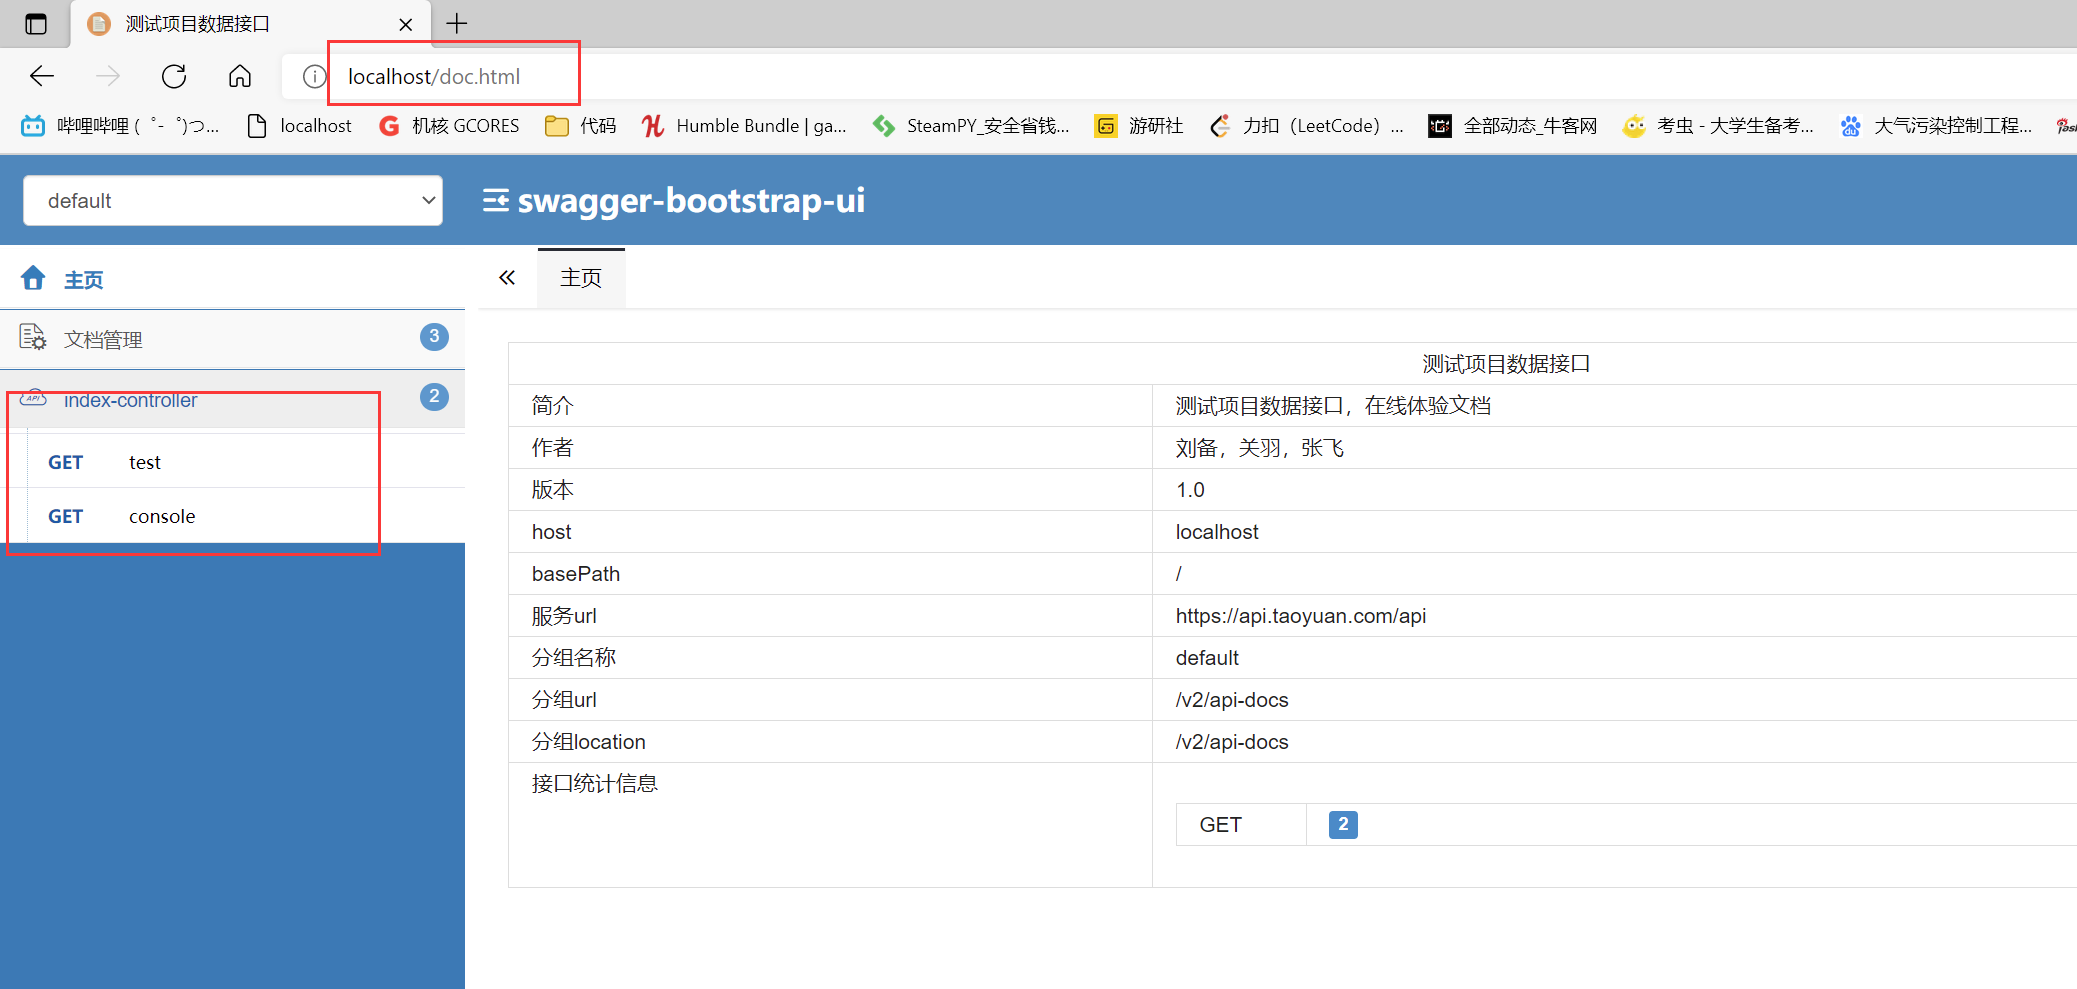Open the SteamPY bookmark
The height and width of the screenshot is (989, 2077).
click(971, 126)
